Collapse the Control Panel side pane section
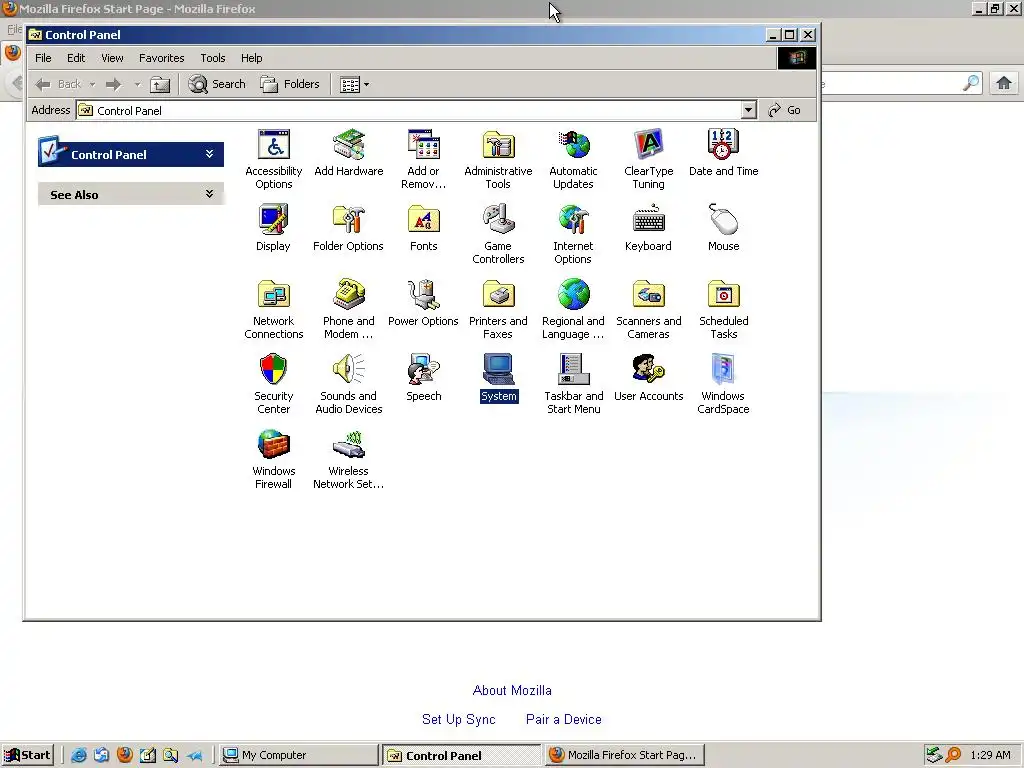The width and height of the screenshot is (1024, 768). (209, 154)
